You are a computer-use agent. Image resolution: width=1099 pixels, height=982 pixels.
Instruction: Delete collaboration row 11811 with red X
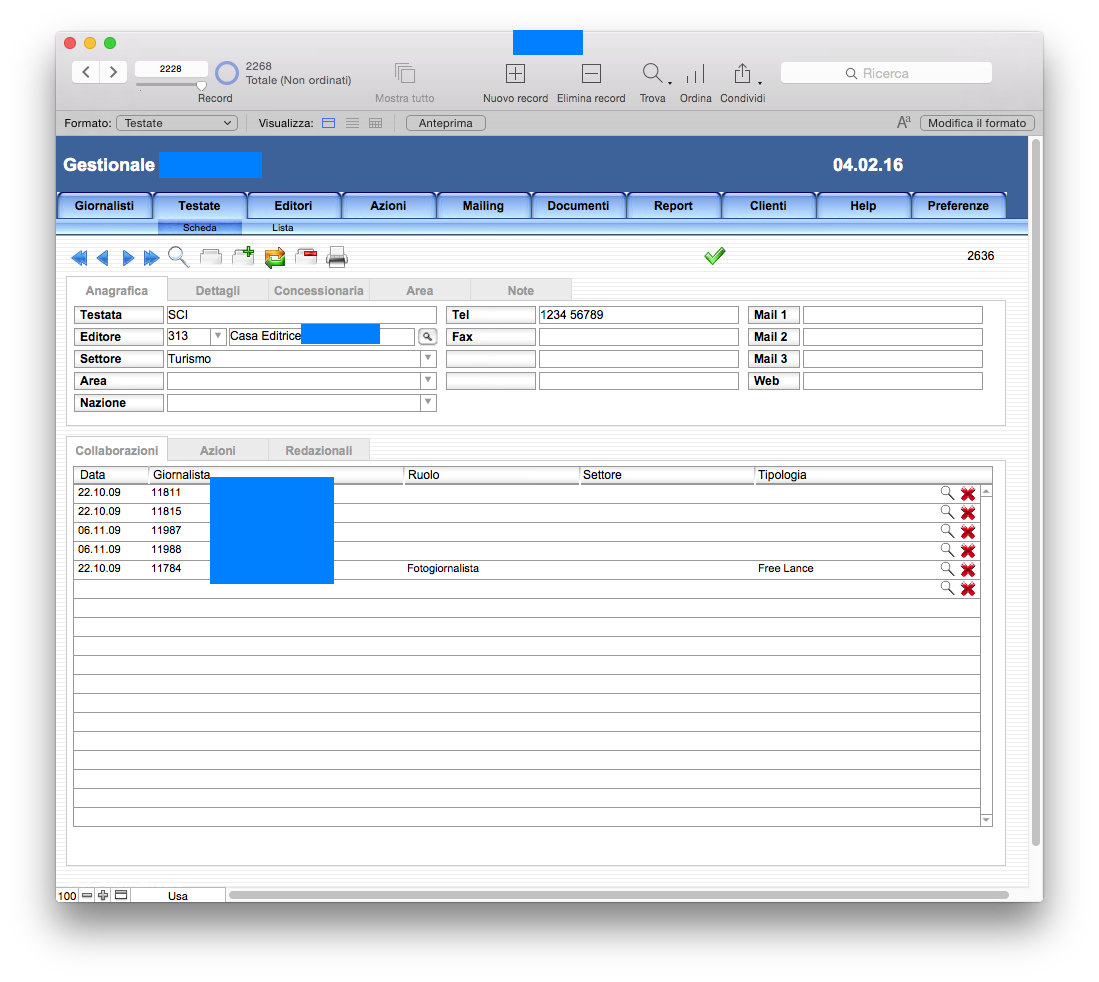968,493
